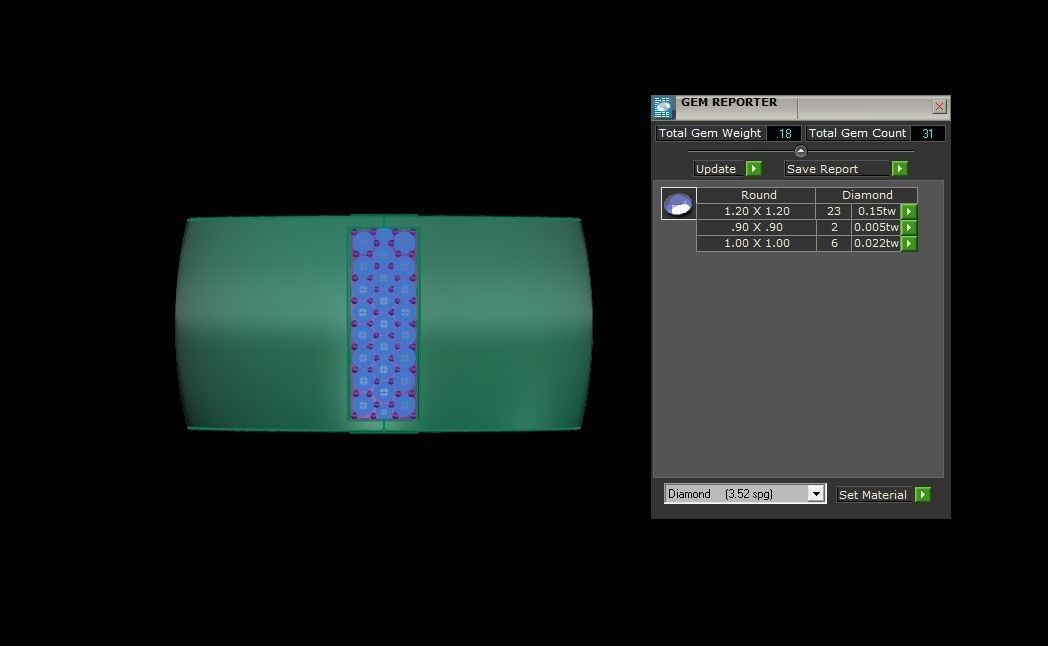Select the Total Gem Count value field

[x=927, y=133]
